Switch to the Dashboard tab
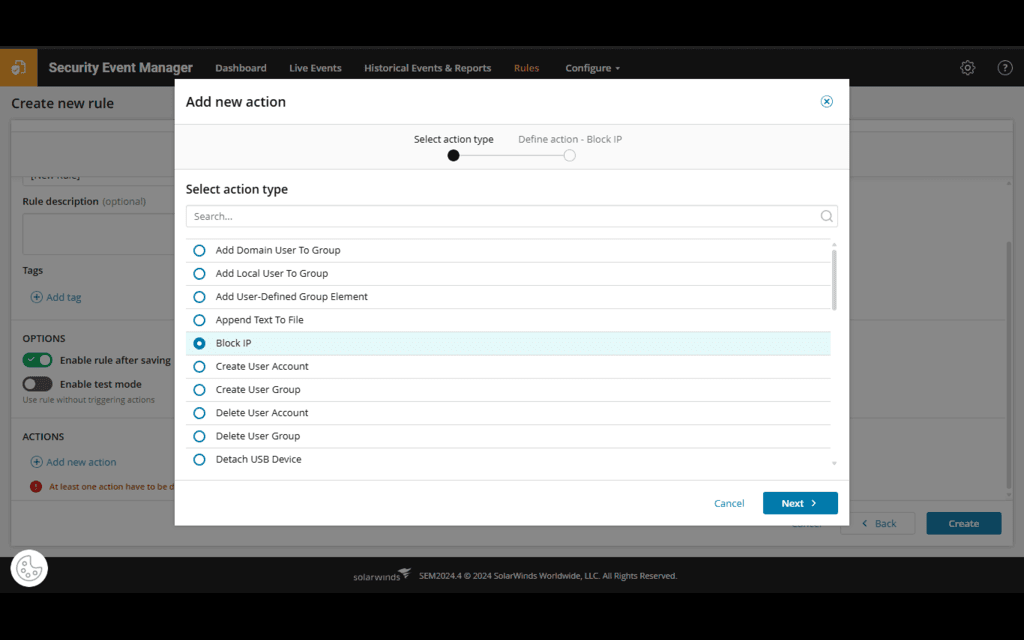The width and height of the screenshot is (1024, 640). click(240, 67)
